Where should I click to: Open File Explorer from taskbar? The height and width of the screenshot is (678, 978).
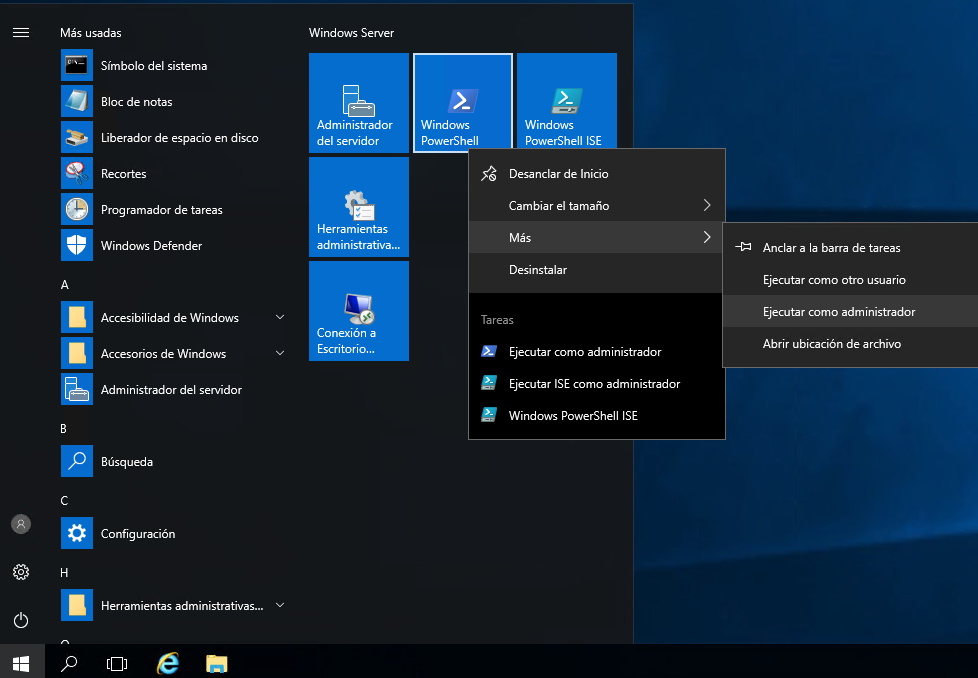click(x=216, y=664)
